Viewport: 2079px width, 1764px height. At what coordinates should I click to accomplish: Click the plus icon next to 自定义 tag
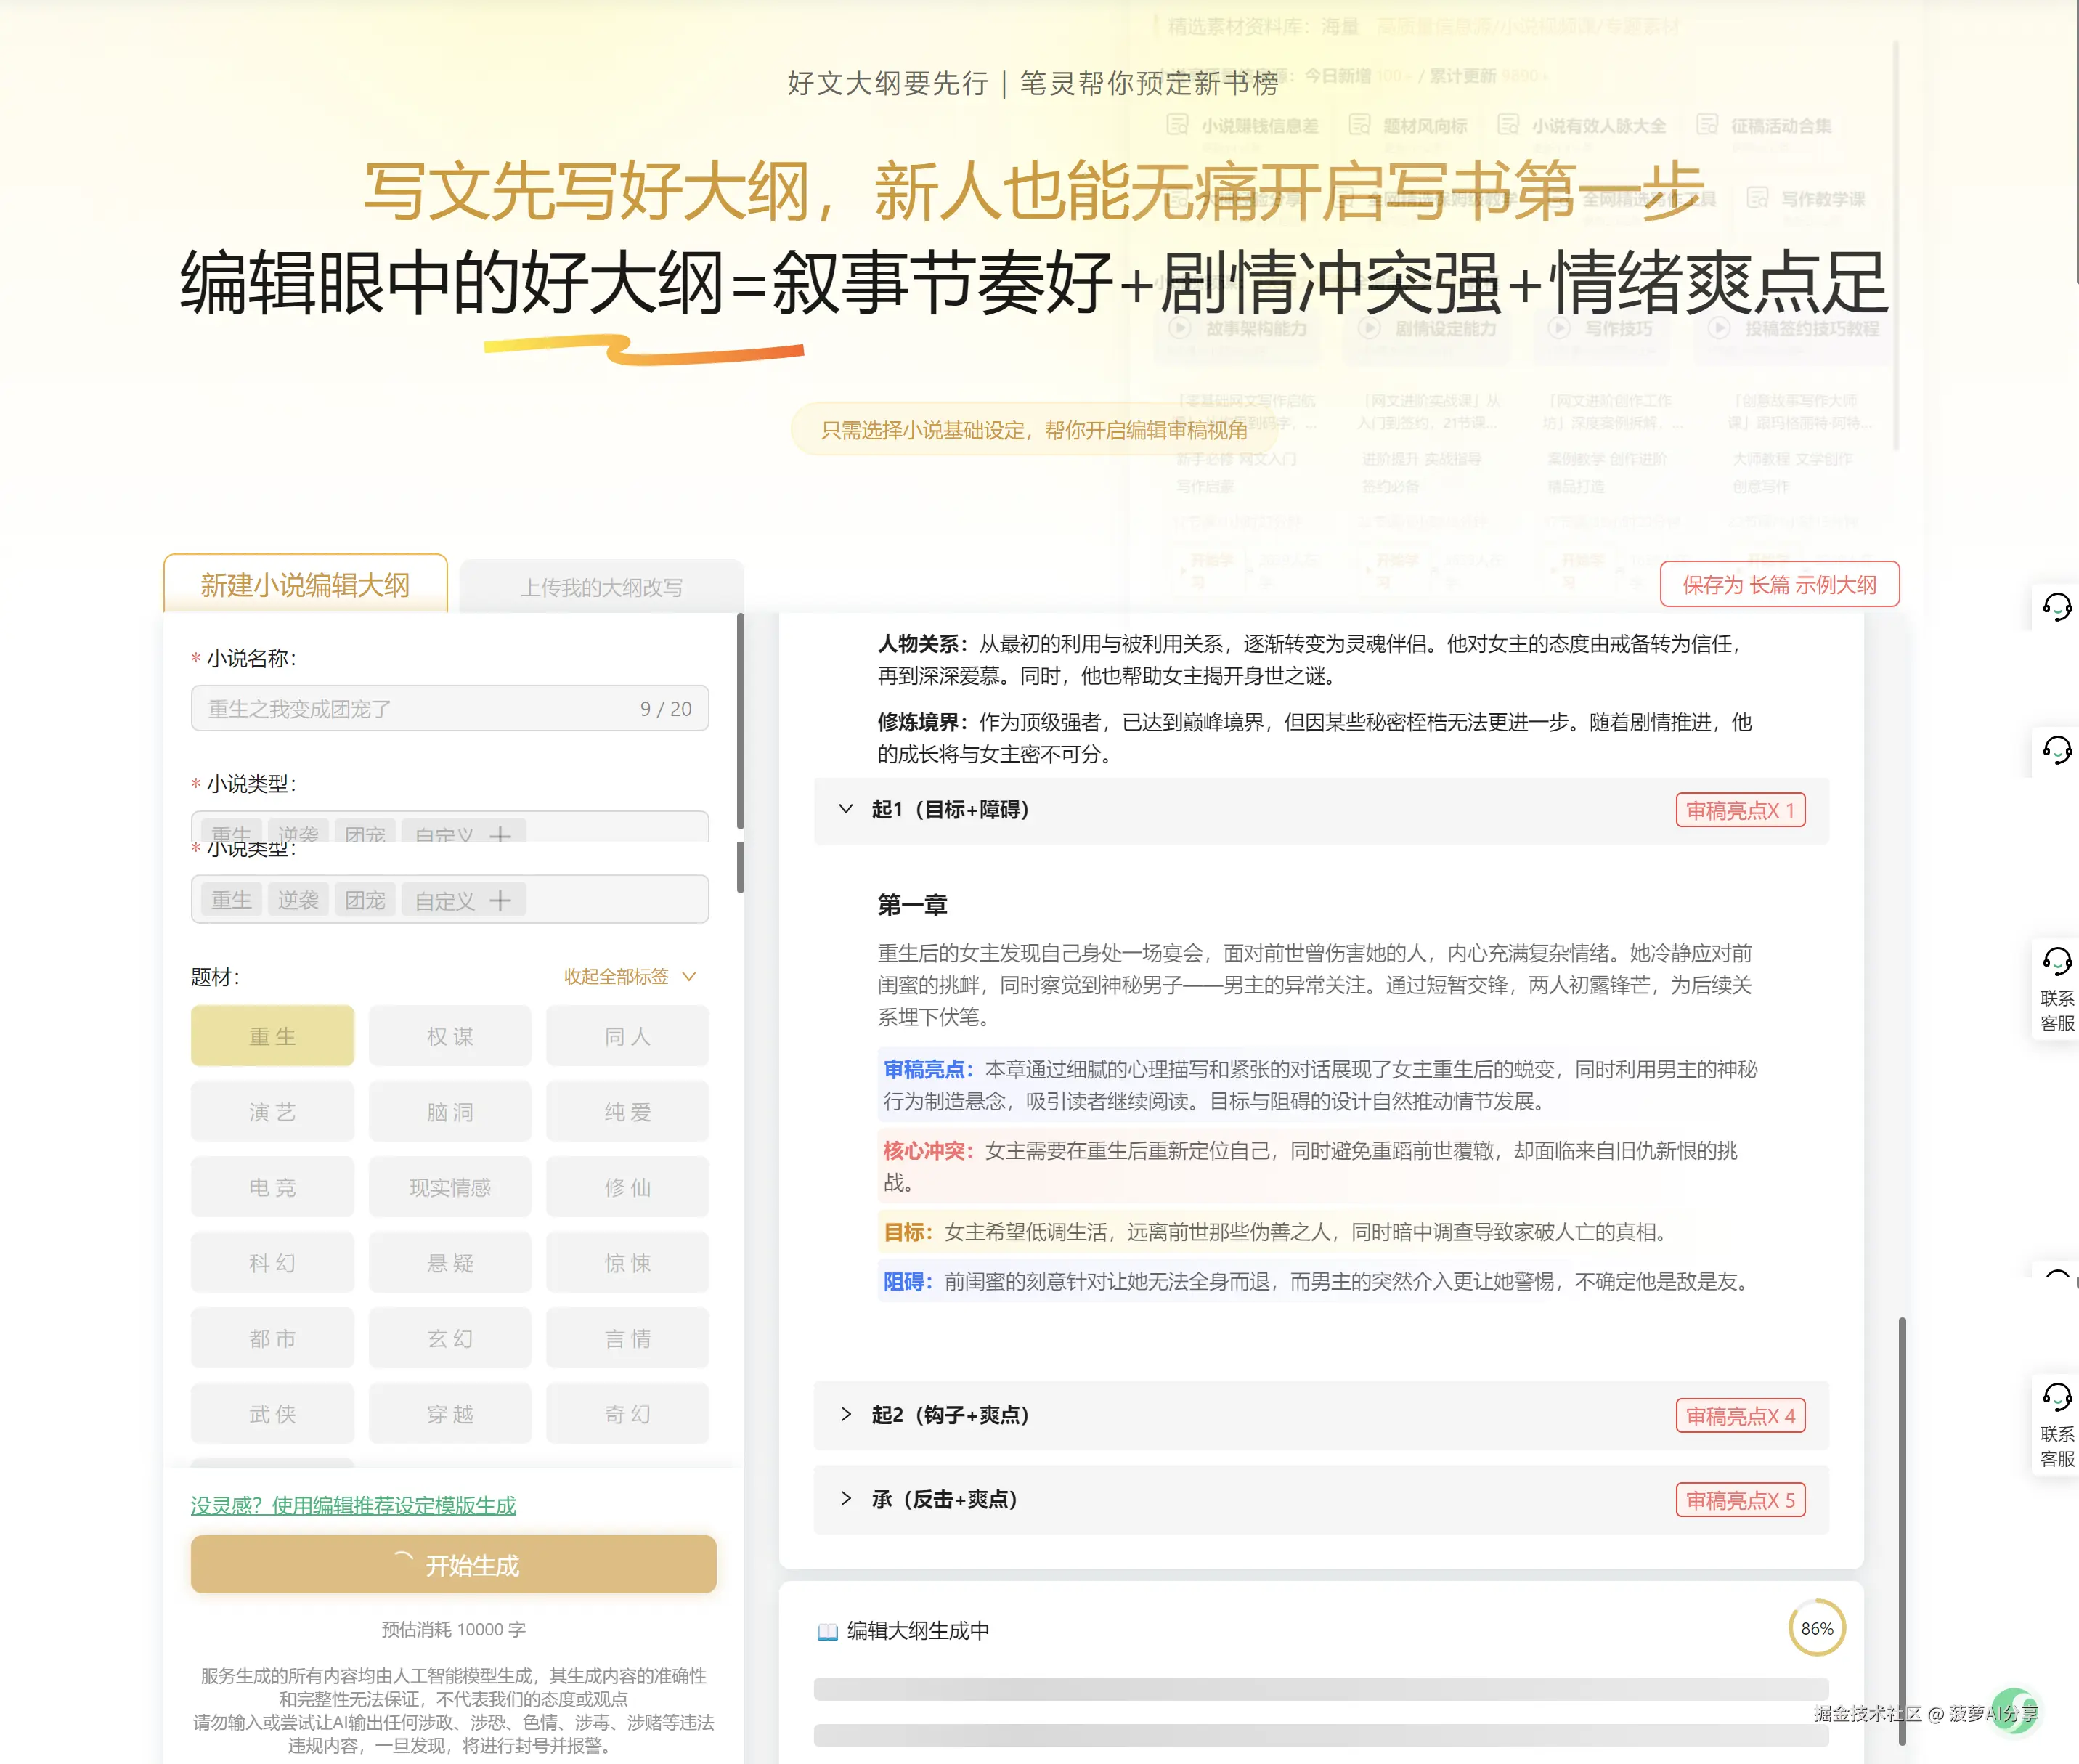coord(500,900)
